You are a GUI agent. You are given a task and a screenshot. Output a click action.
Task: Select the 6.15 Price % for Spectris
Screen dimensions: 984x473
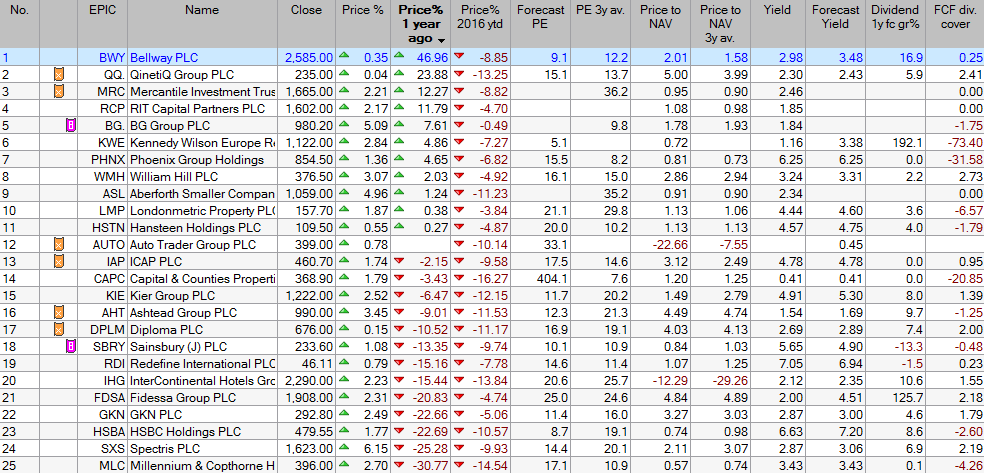376,449
